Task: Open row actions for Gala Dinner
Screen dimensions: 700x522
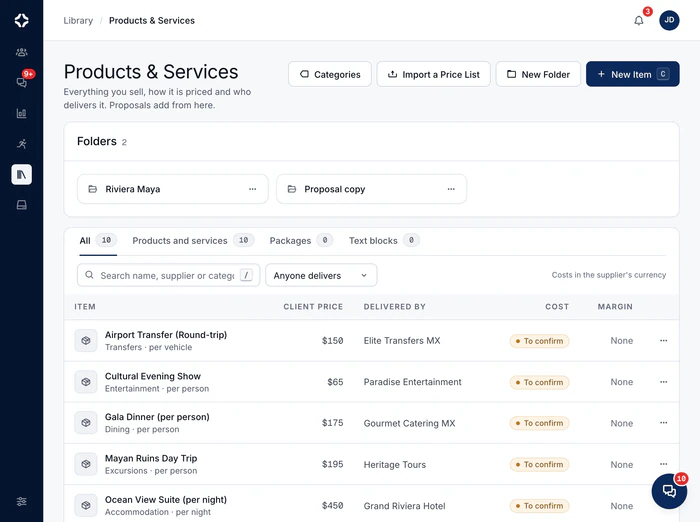Action: pos(663,422)
